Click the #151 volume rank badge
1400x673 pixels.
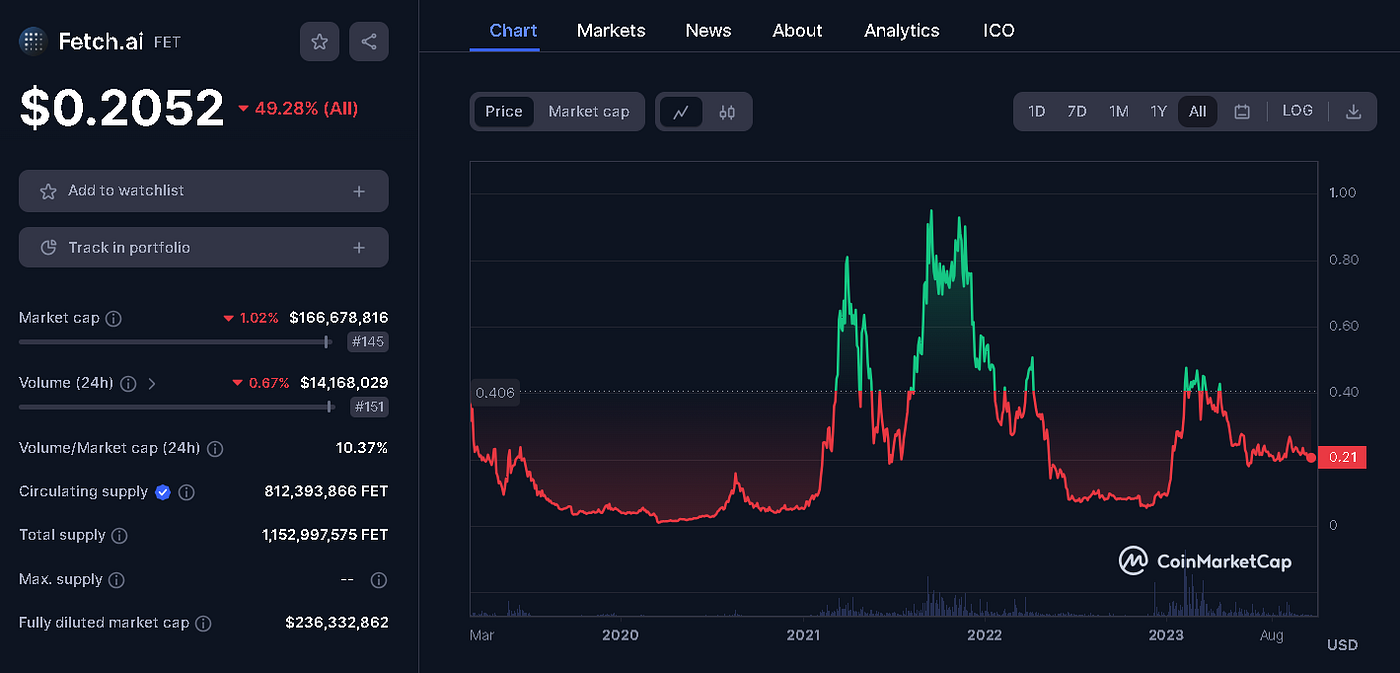(369, 407)
